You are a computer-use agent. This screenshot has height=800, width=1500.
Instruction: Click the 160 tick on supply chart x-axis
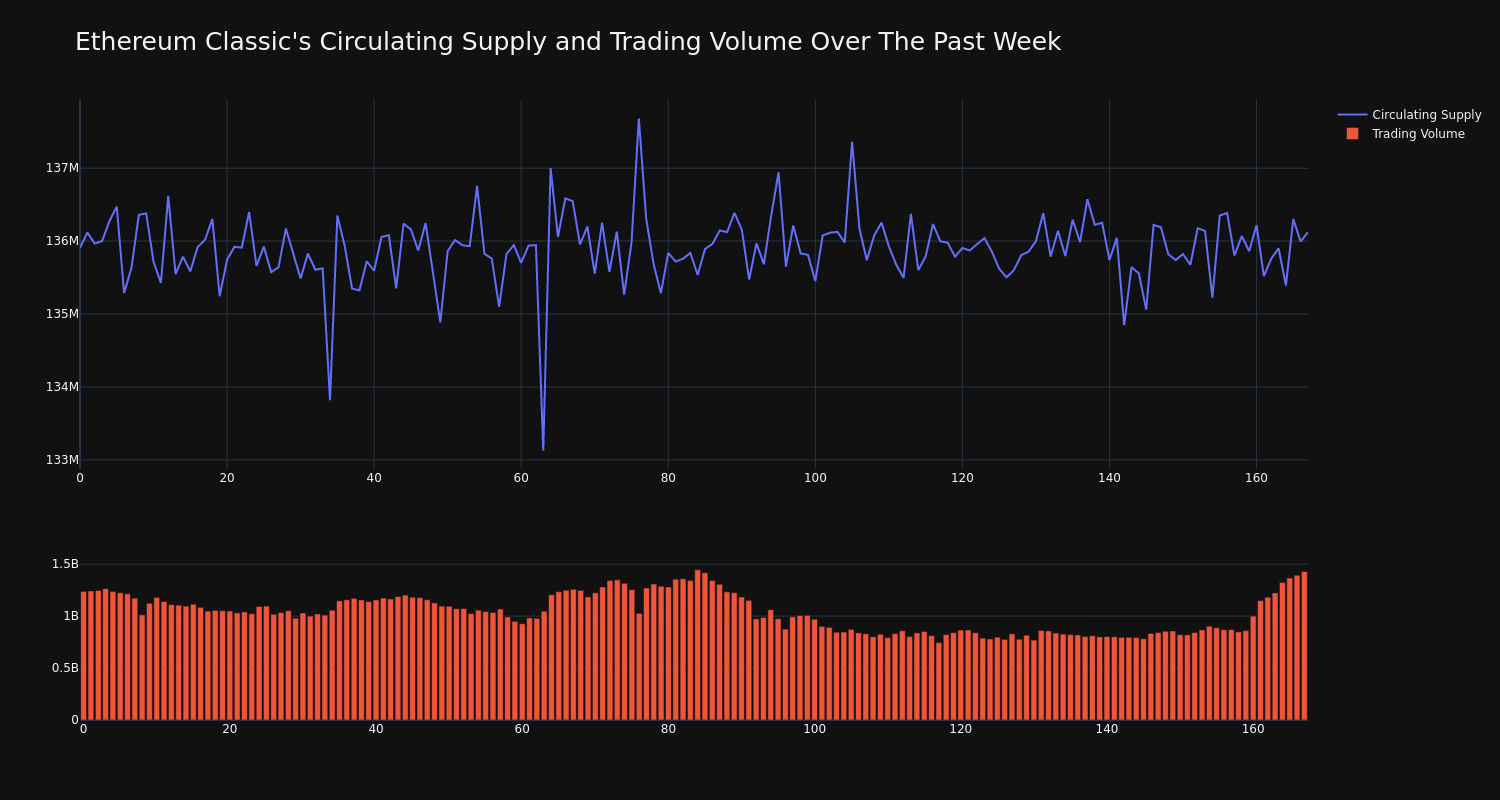coord(1256,478)
